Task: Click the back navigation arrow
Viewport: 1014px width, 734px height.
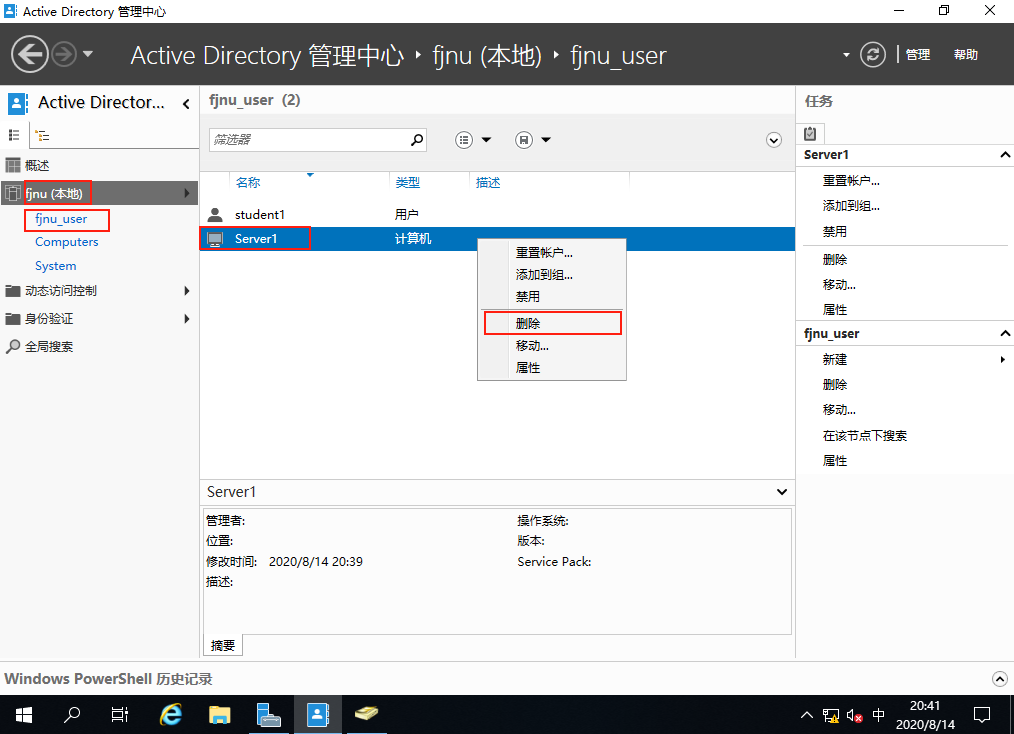Action: pos(30,54)
